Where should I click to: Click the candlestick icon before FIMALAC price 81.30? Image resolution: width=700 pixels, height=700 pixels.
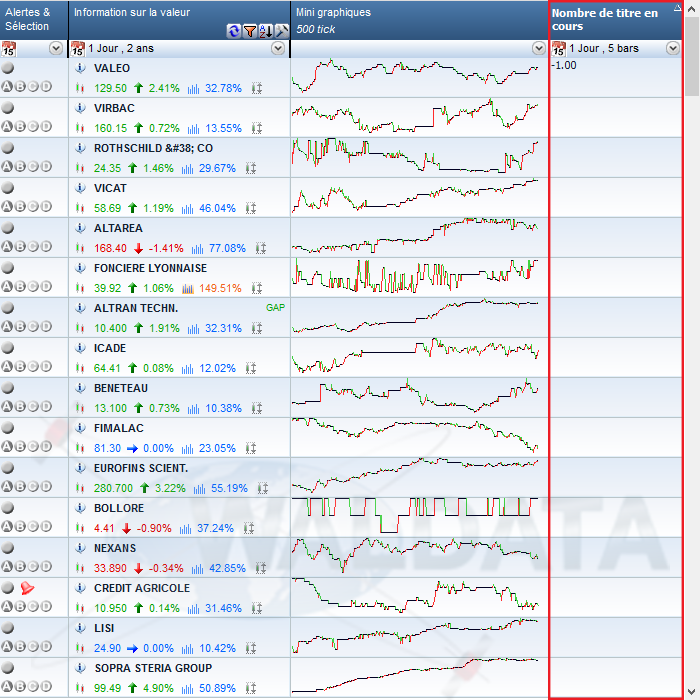[x=80, y=448]
